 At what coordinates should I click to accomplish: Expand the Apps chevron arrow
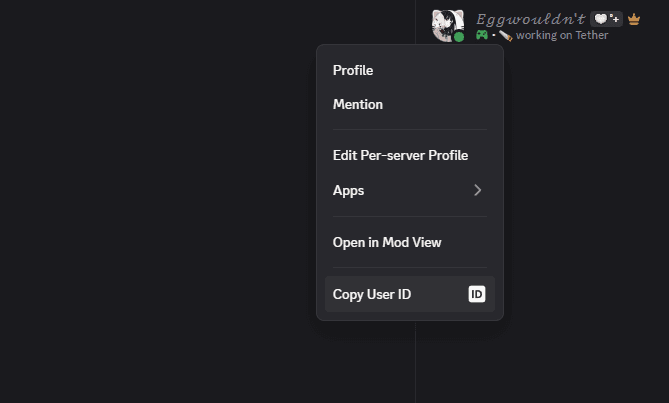477,190
